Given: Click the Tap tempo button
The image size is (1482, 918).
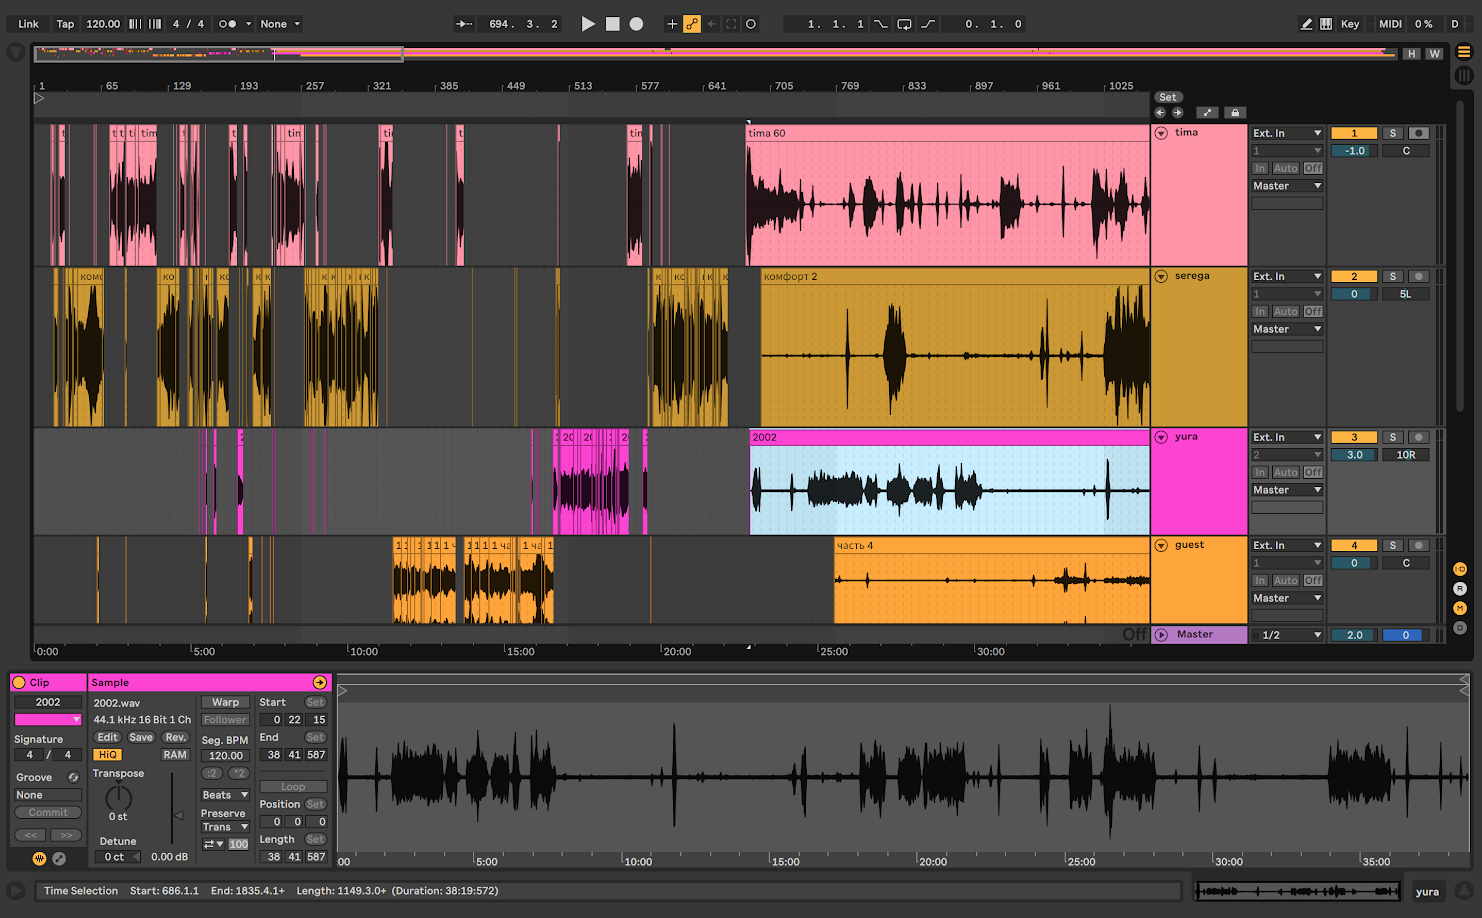Looking at the screenshot, I should pyautogui.click(x=65, y=24).
